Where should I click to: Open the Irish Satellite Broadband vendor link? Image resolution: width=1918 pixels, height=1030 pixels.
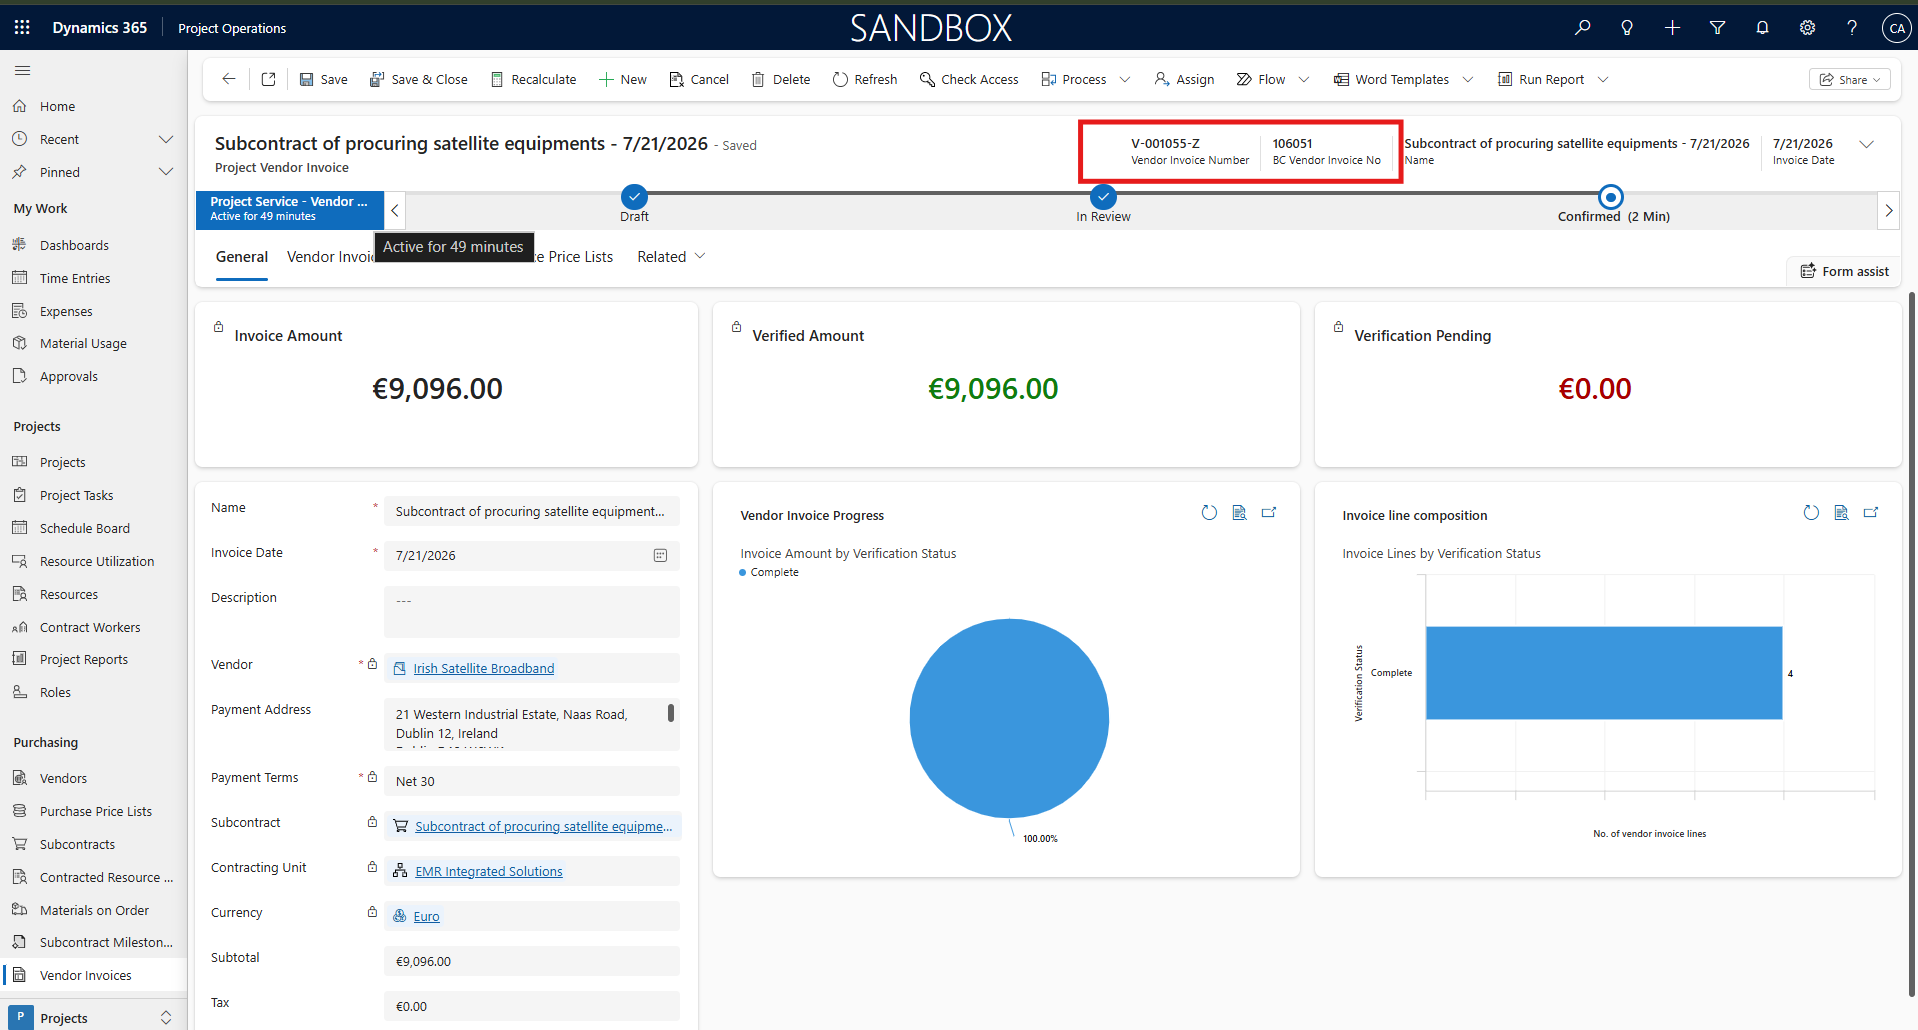[484, 669]
